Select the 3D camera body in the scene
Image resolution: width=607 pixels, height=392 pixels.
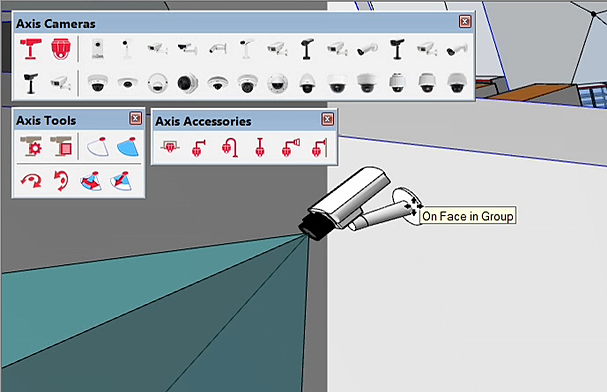tap(345, 203)
